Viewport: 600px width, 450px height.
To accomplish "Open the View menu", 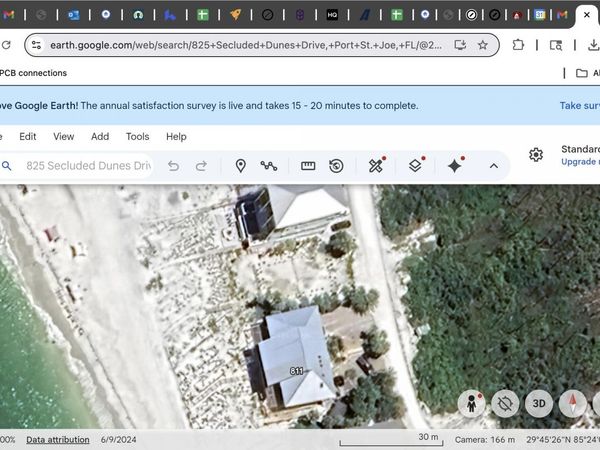I will point(64,137).
